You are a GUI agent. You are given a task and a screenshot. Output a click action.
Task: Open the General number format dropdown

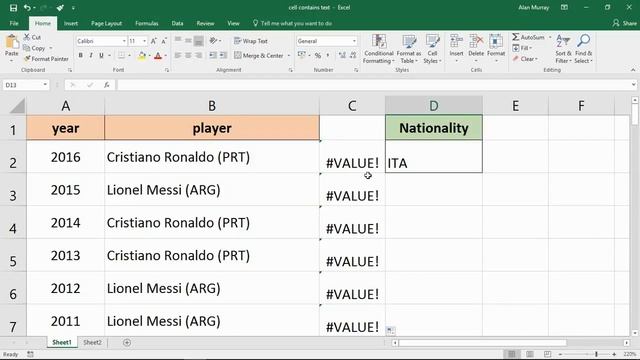coord(354,41)
